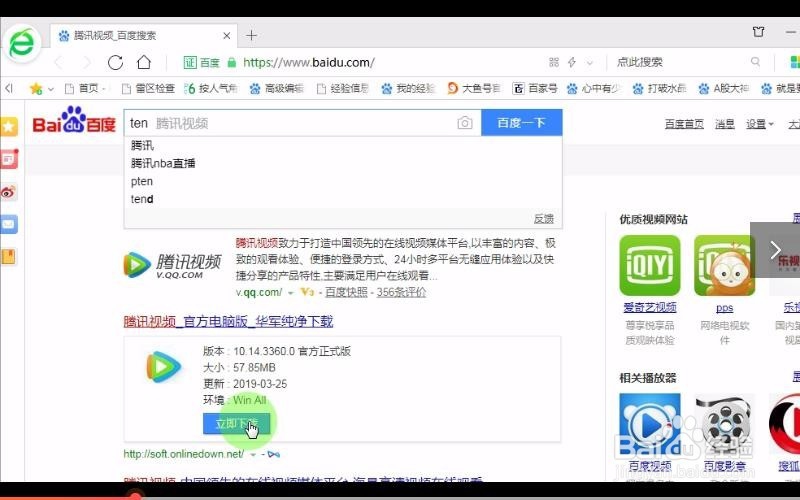Open the v.qq.com/ result link
Viewport: 800px width, 500px height.
click(x=259, y=292)
